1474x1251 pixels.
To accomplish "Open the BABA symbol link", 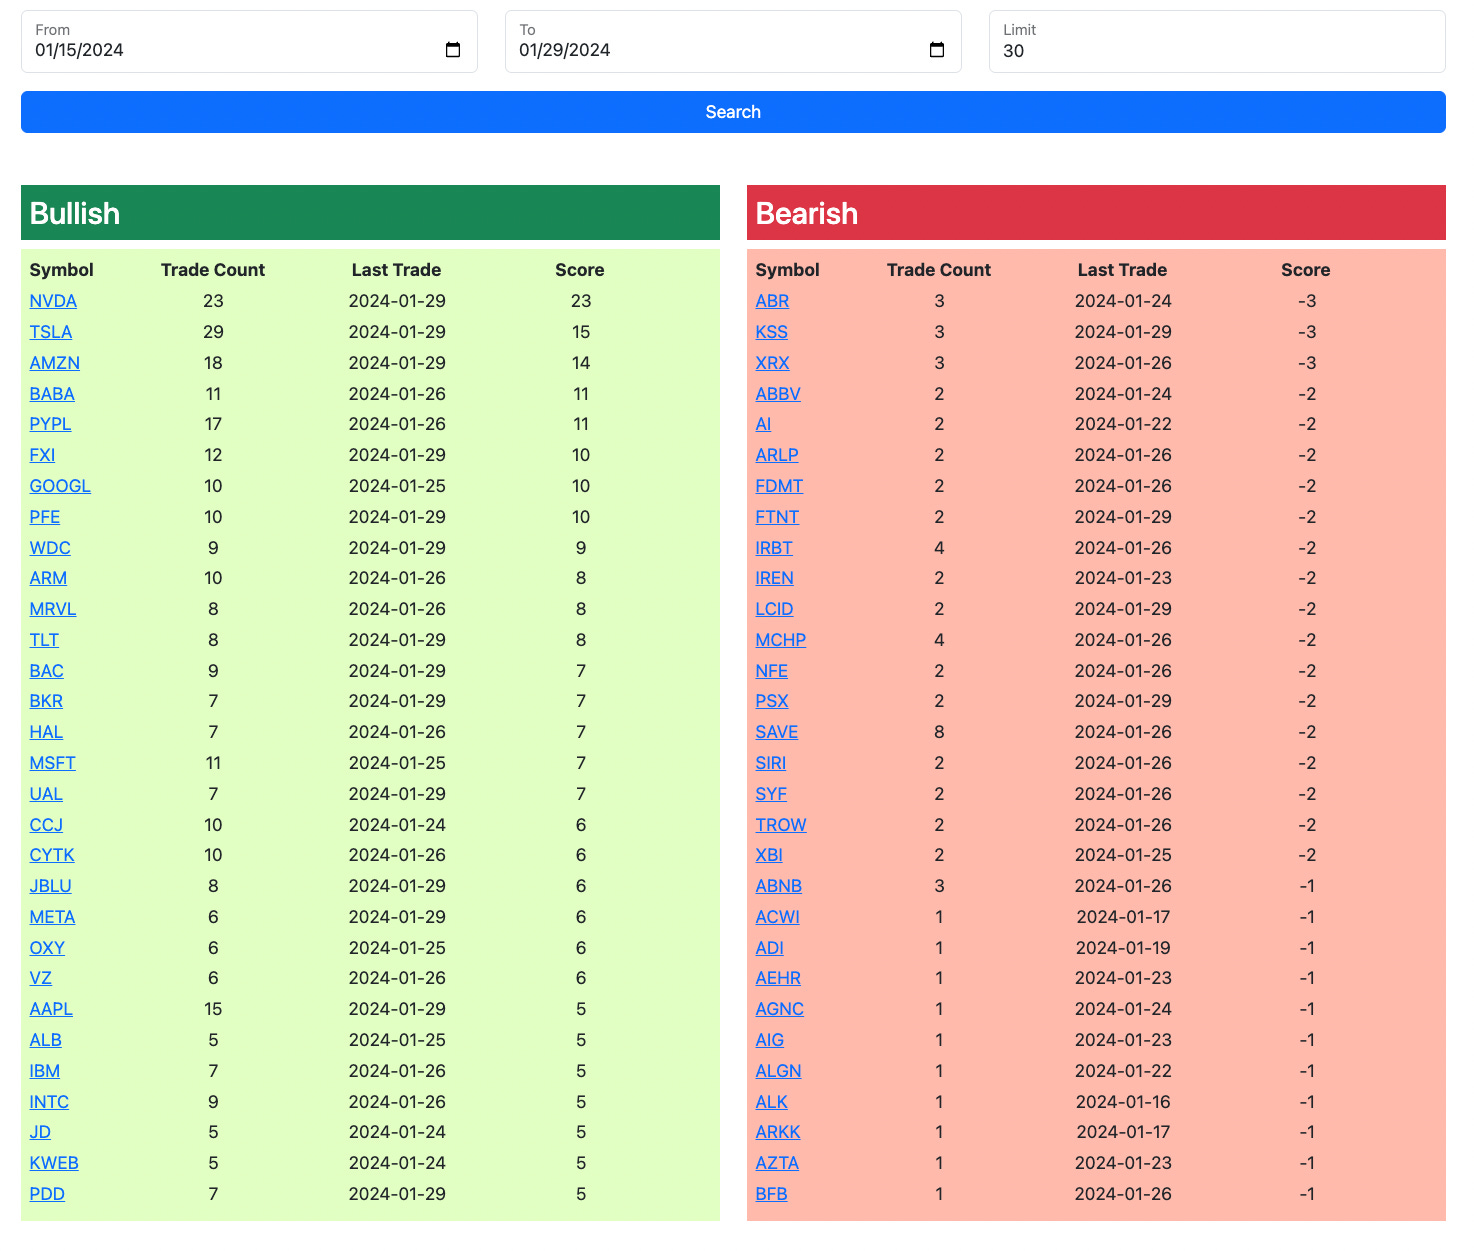I will pos(52,394).
